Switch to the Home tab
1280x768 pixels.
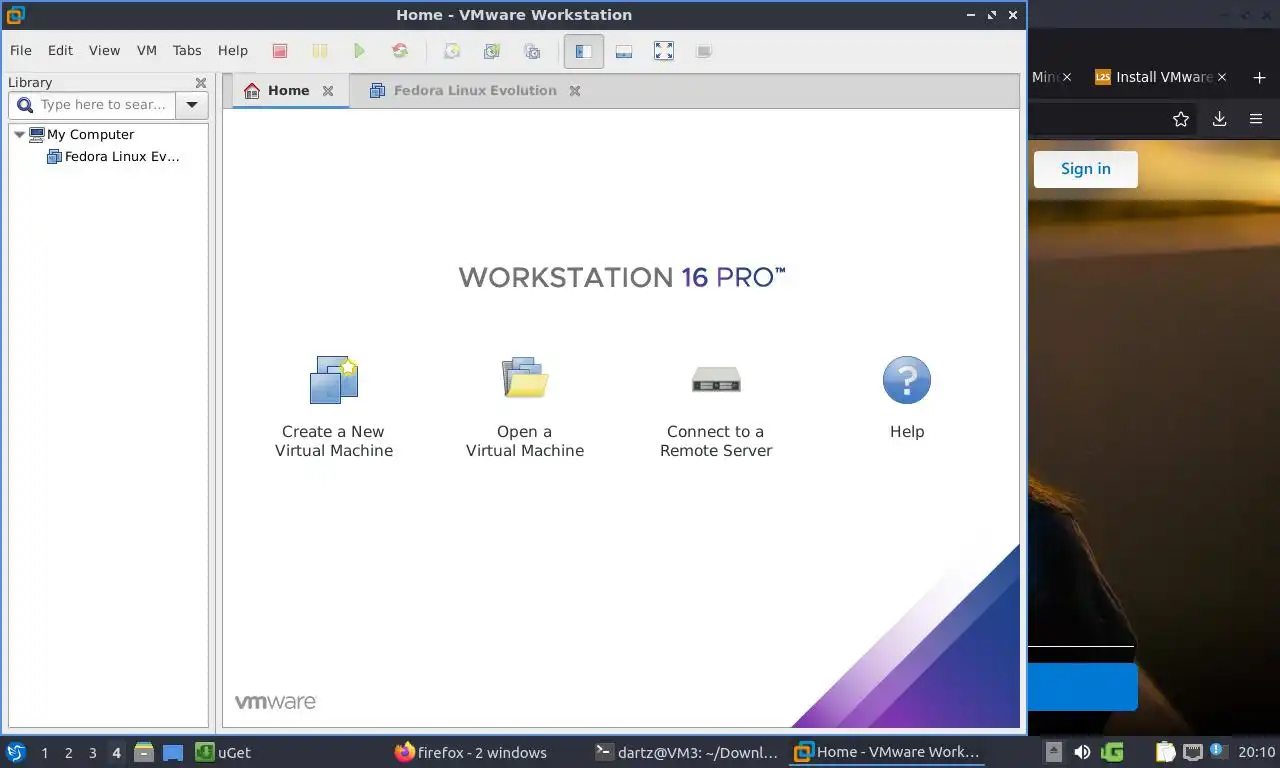(x=288, y=90)
